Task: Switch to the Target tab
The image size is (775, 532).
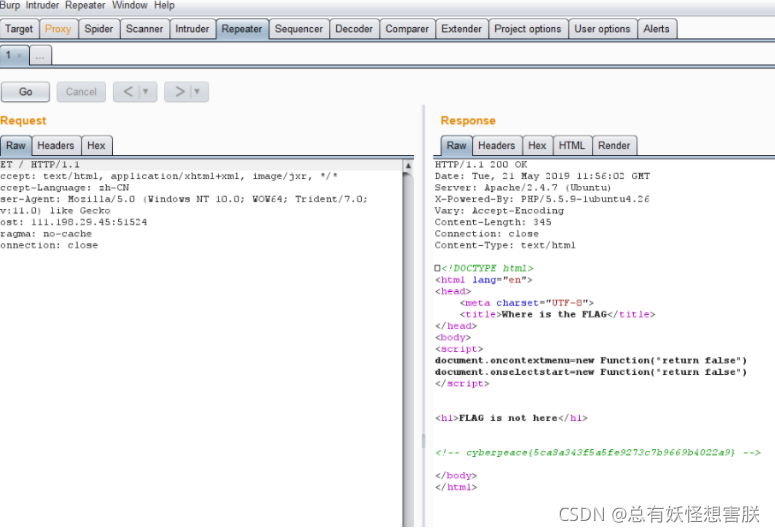Action: [x=19, y=29]
